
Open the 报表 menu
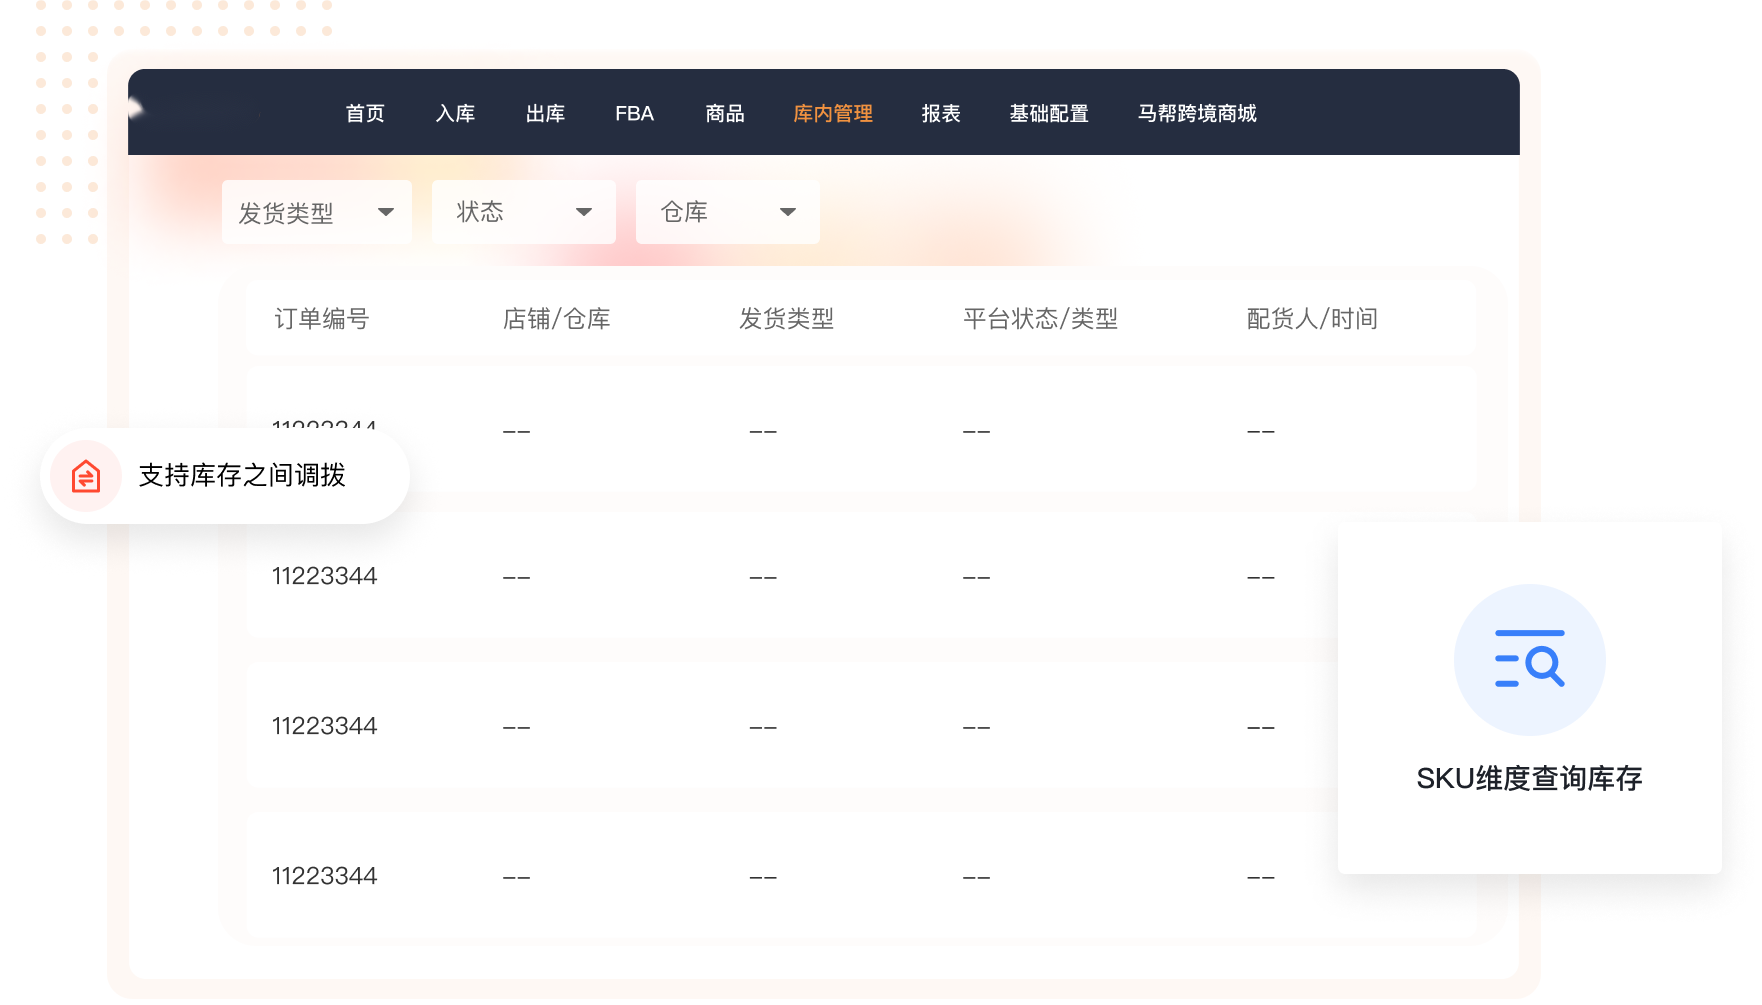[x=940, y=114]
